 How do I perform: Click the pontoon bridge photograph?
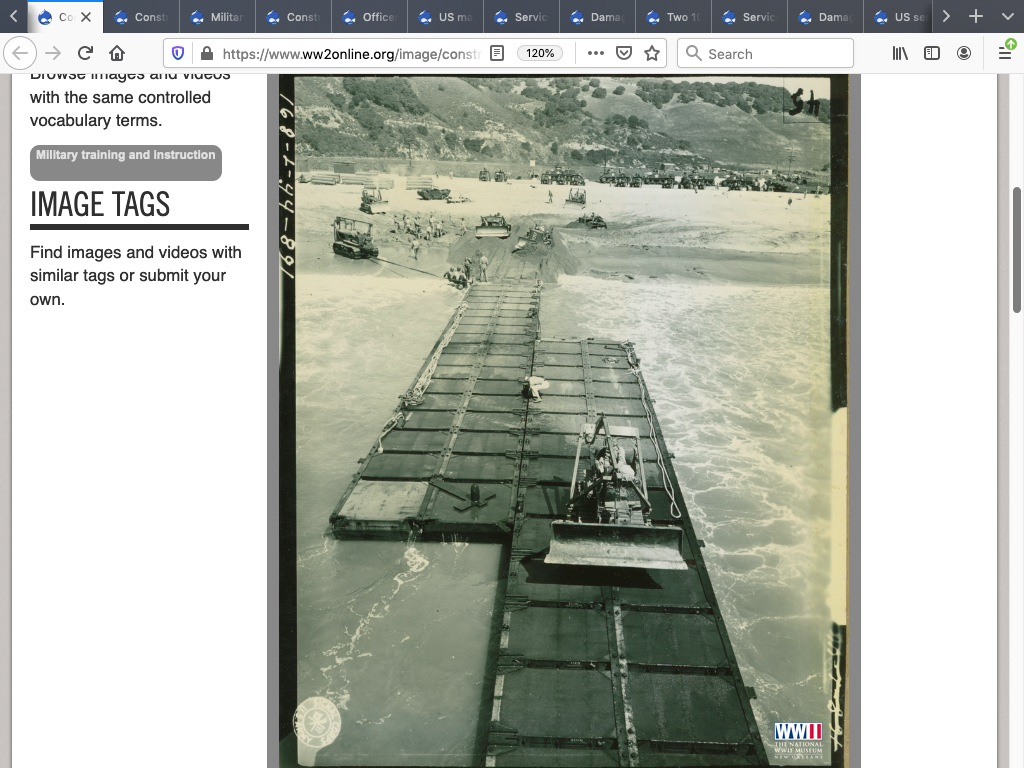point(563,420)
